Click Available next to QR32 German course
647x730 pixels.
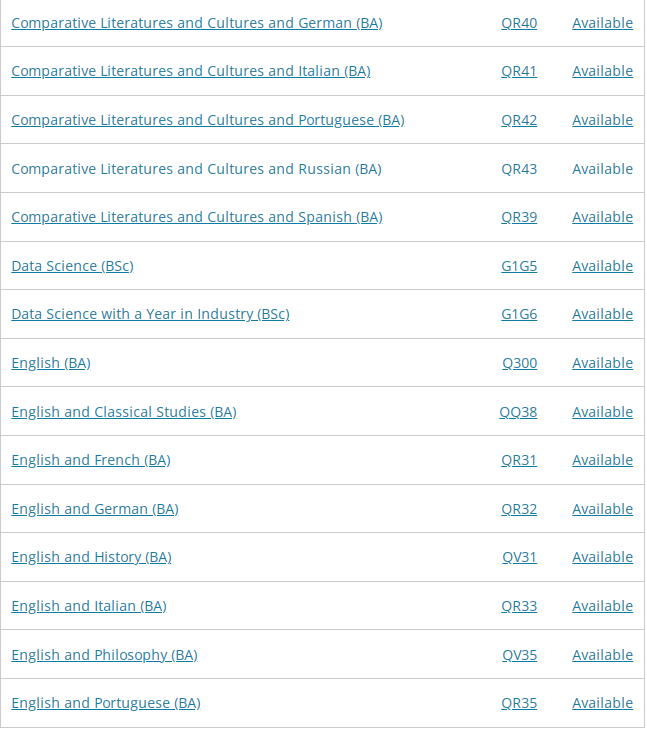pos(602,509)
